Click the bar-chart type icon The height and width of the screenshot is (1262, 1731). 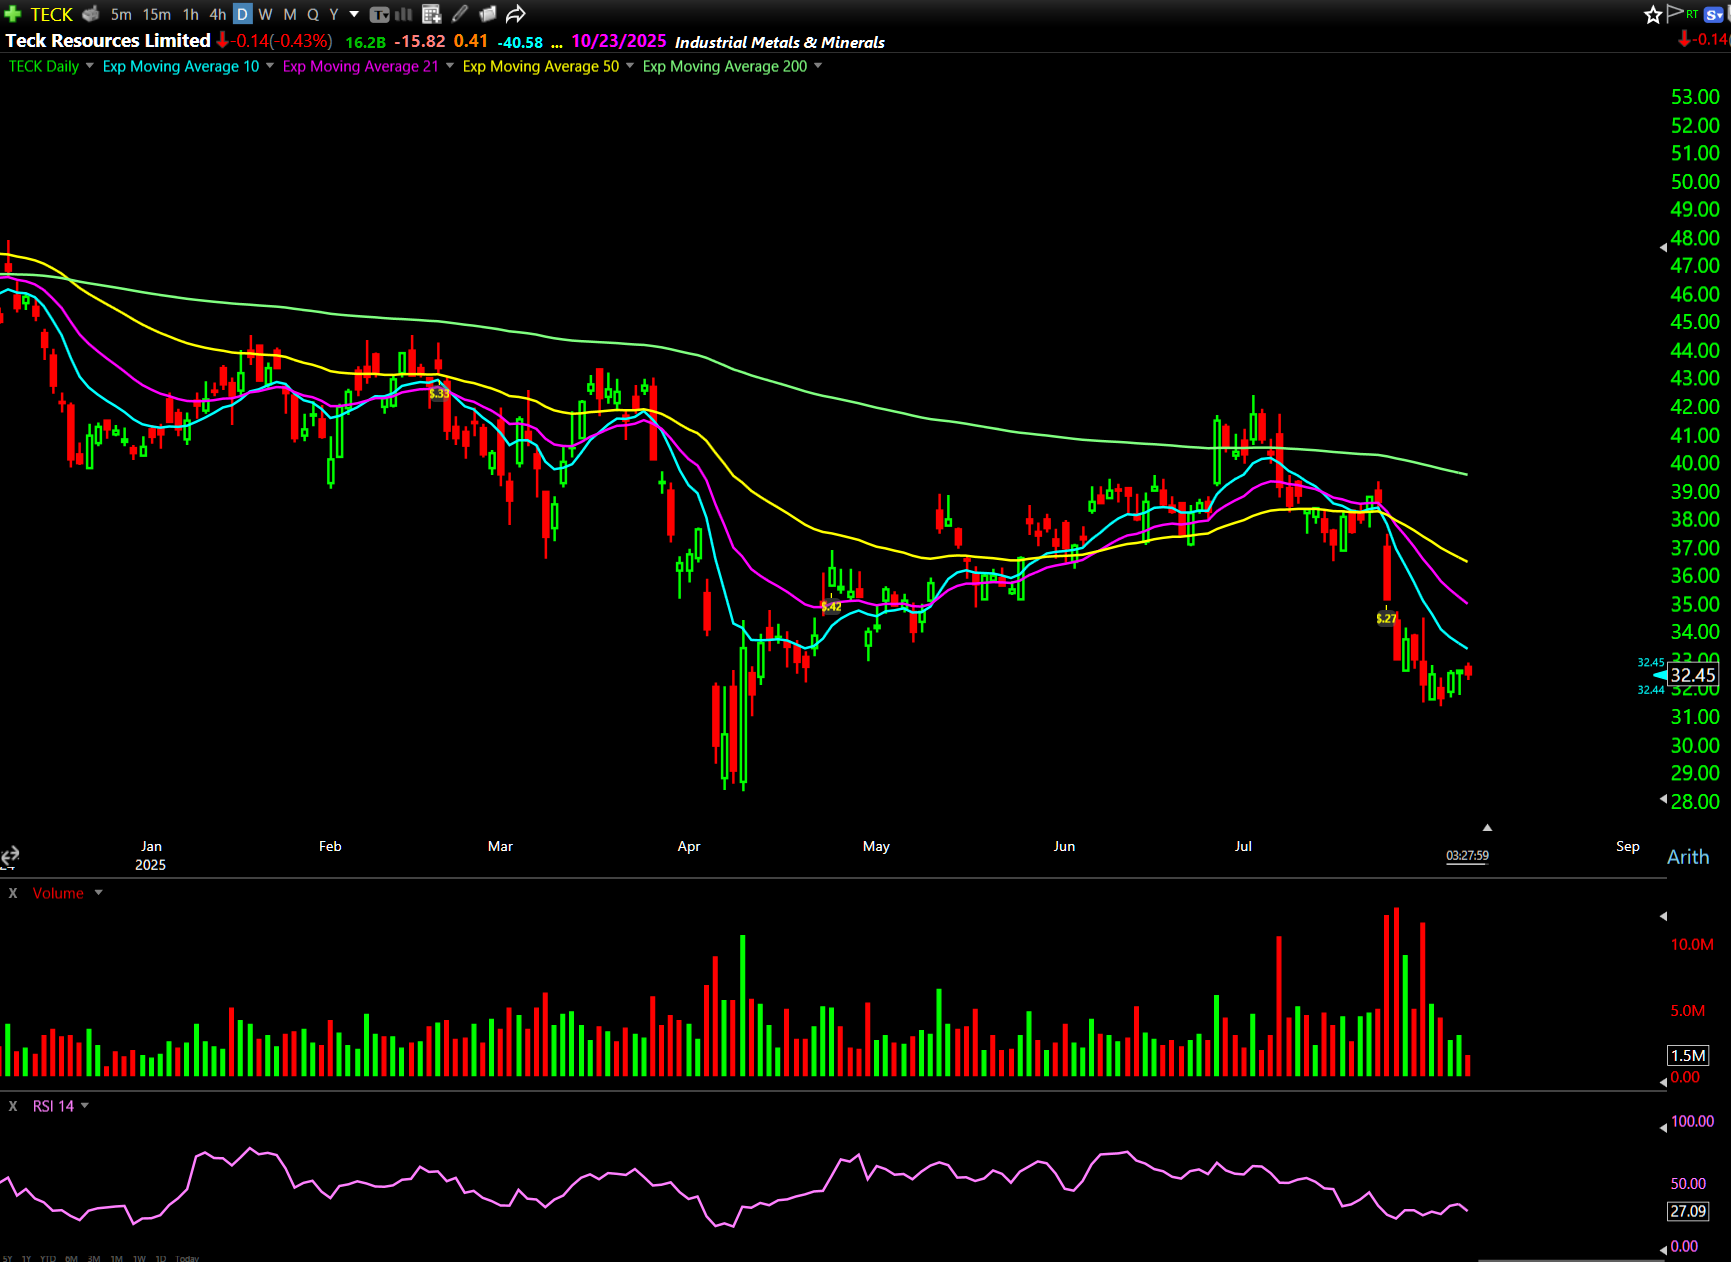pos(404,14)
